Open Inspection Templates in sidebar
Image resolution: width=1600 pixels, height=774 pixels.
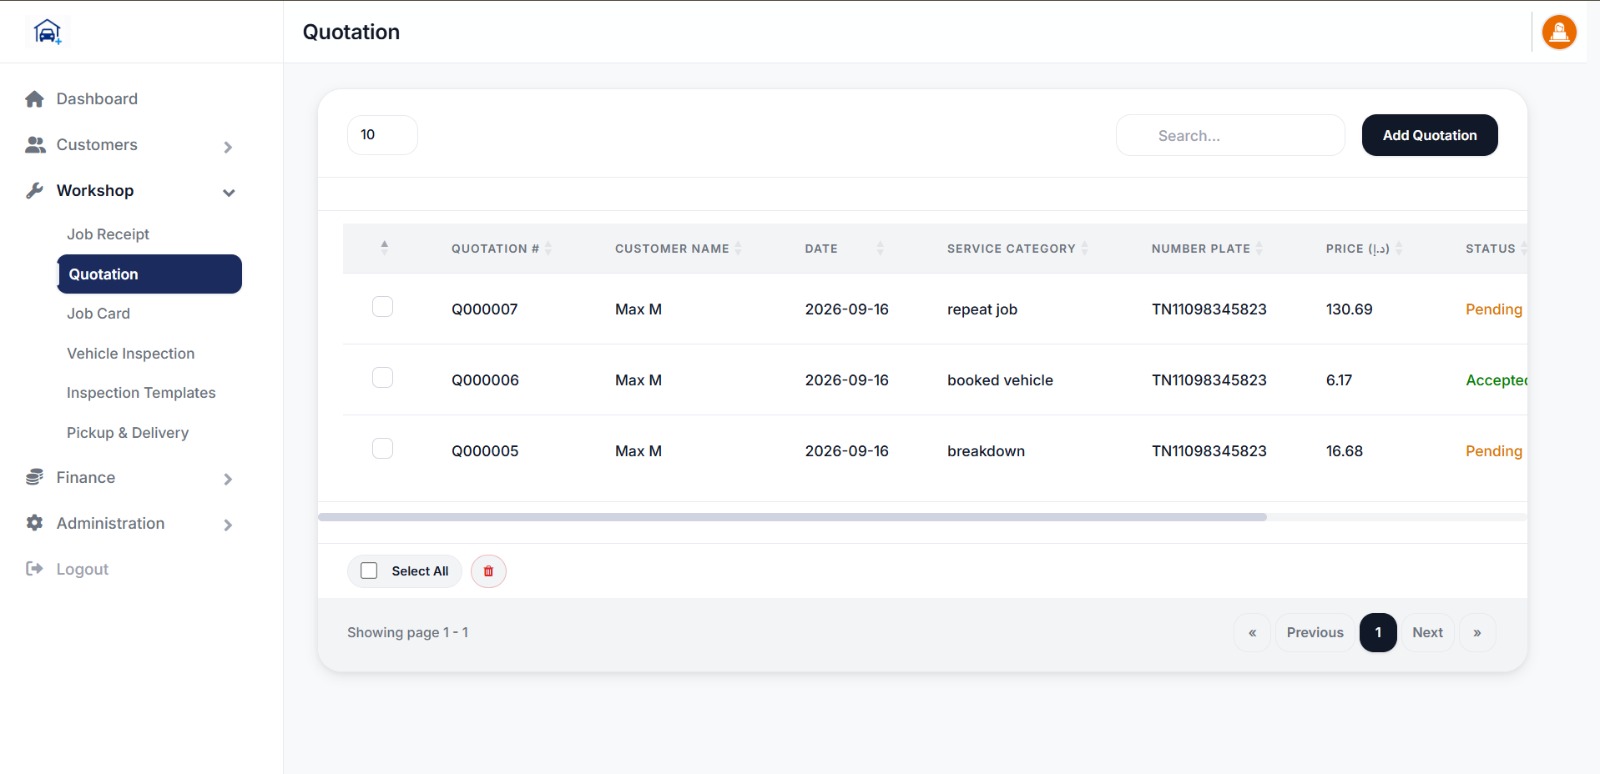(141, 393)
